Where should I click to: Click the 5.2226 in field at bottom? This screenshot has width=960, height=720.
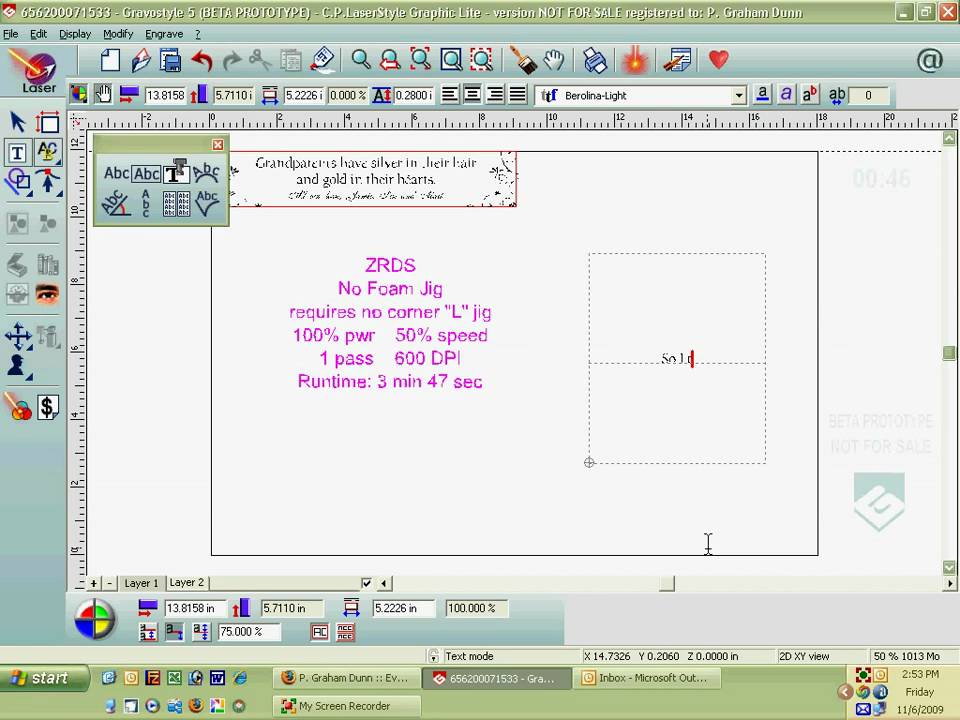(x=403, y=608)
